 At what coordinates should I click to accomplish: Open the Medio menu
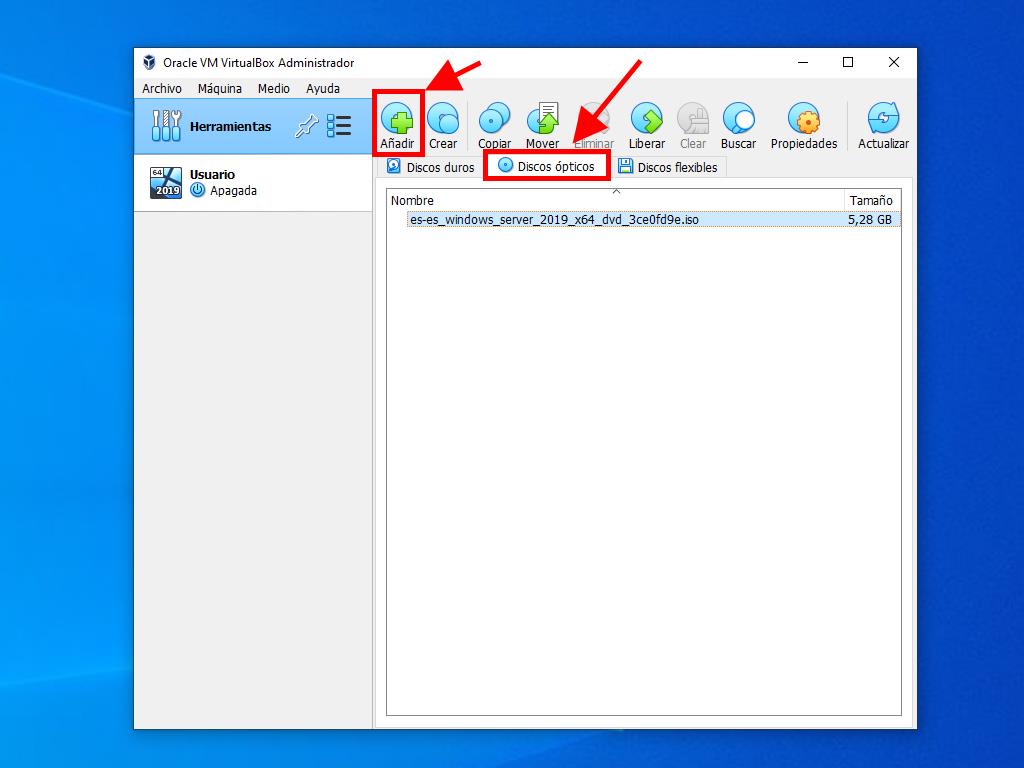(x=274, y=88)
